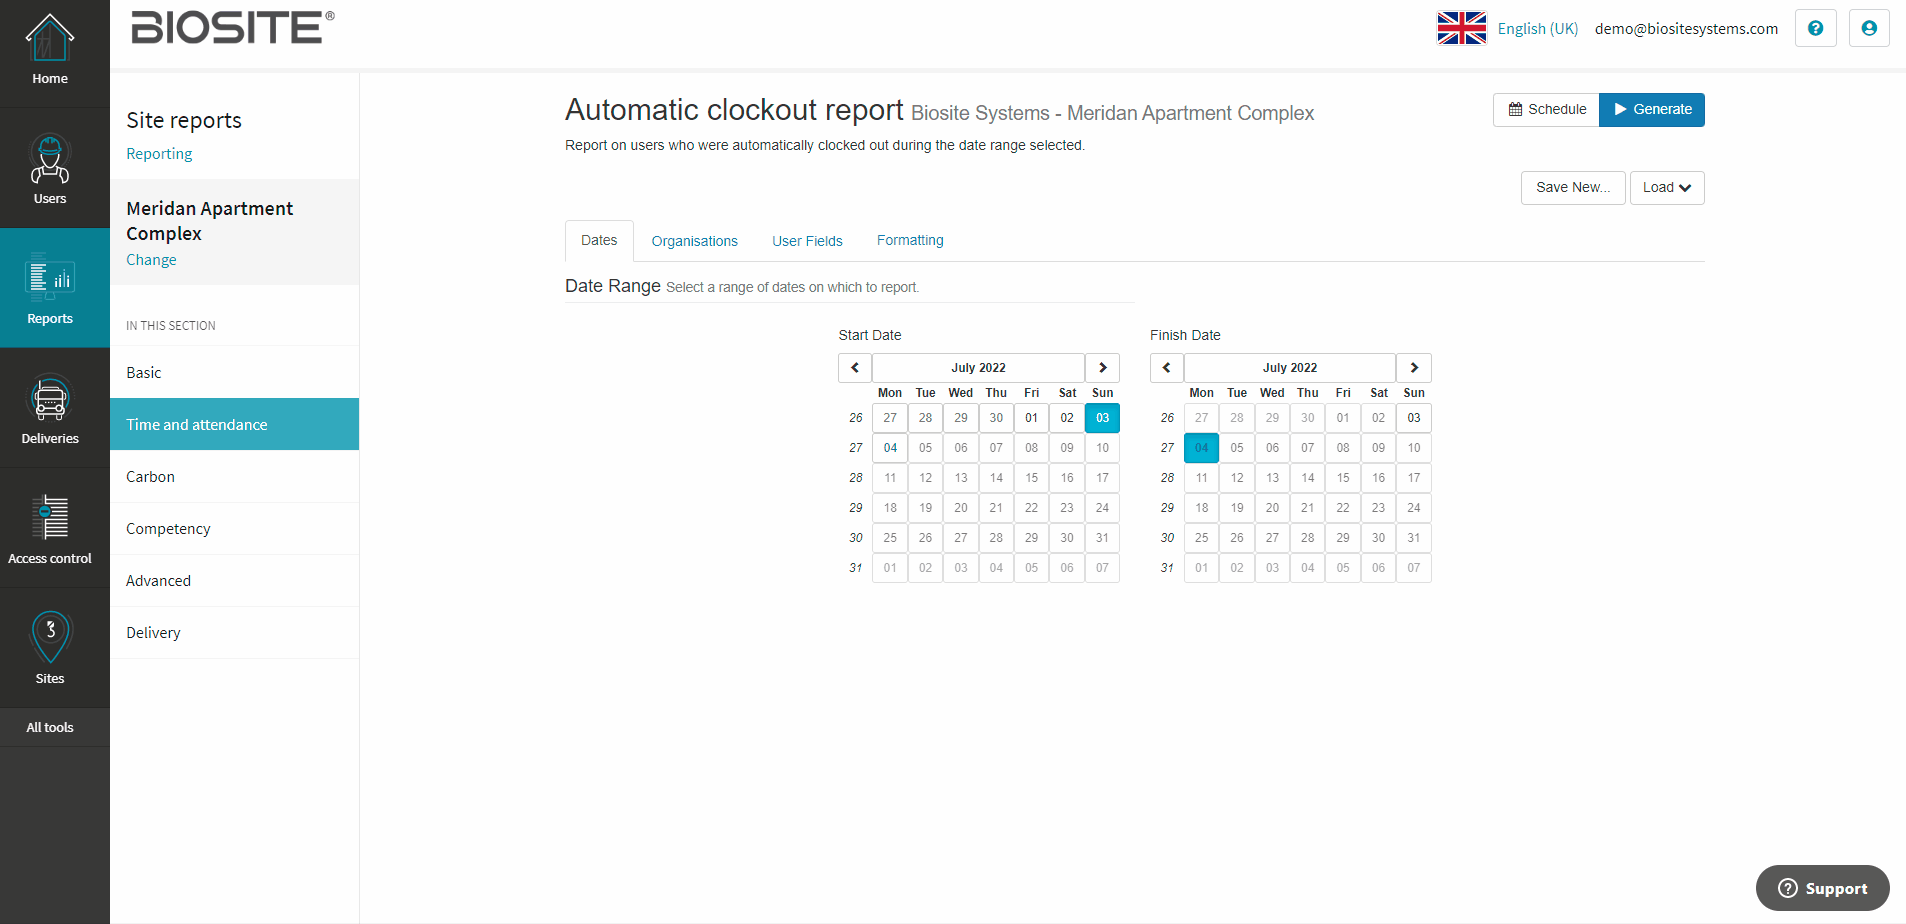The image size is (1906, 924).
Task: Open the Users worker icon
Action: pyautogui.click(x=50, y=159)
